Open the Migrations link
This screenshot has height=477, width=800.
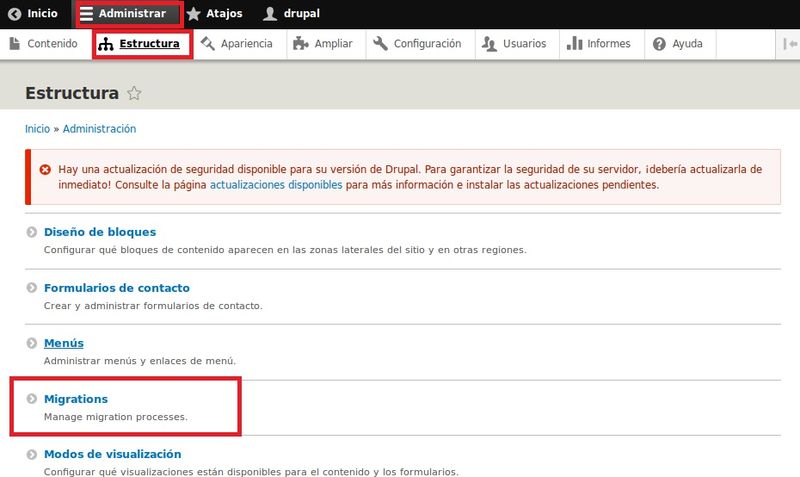76,398
